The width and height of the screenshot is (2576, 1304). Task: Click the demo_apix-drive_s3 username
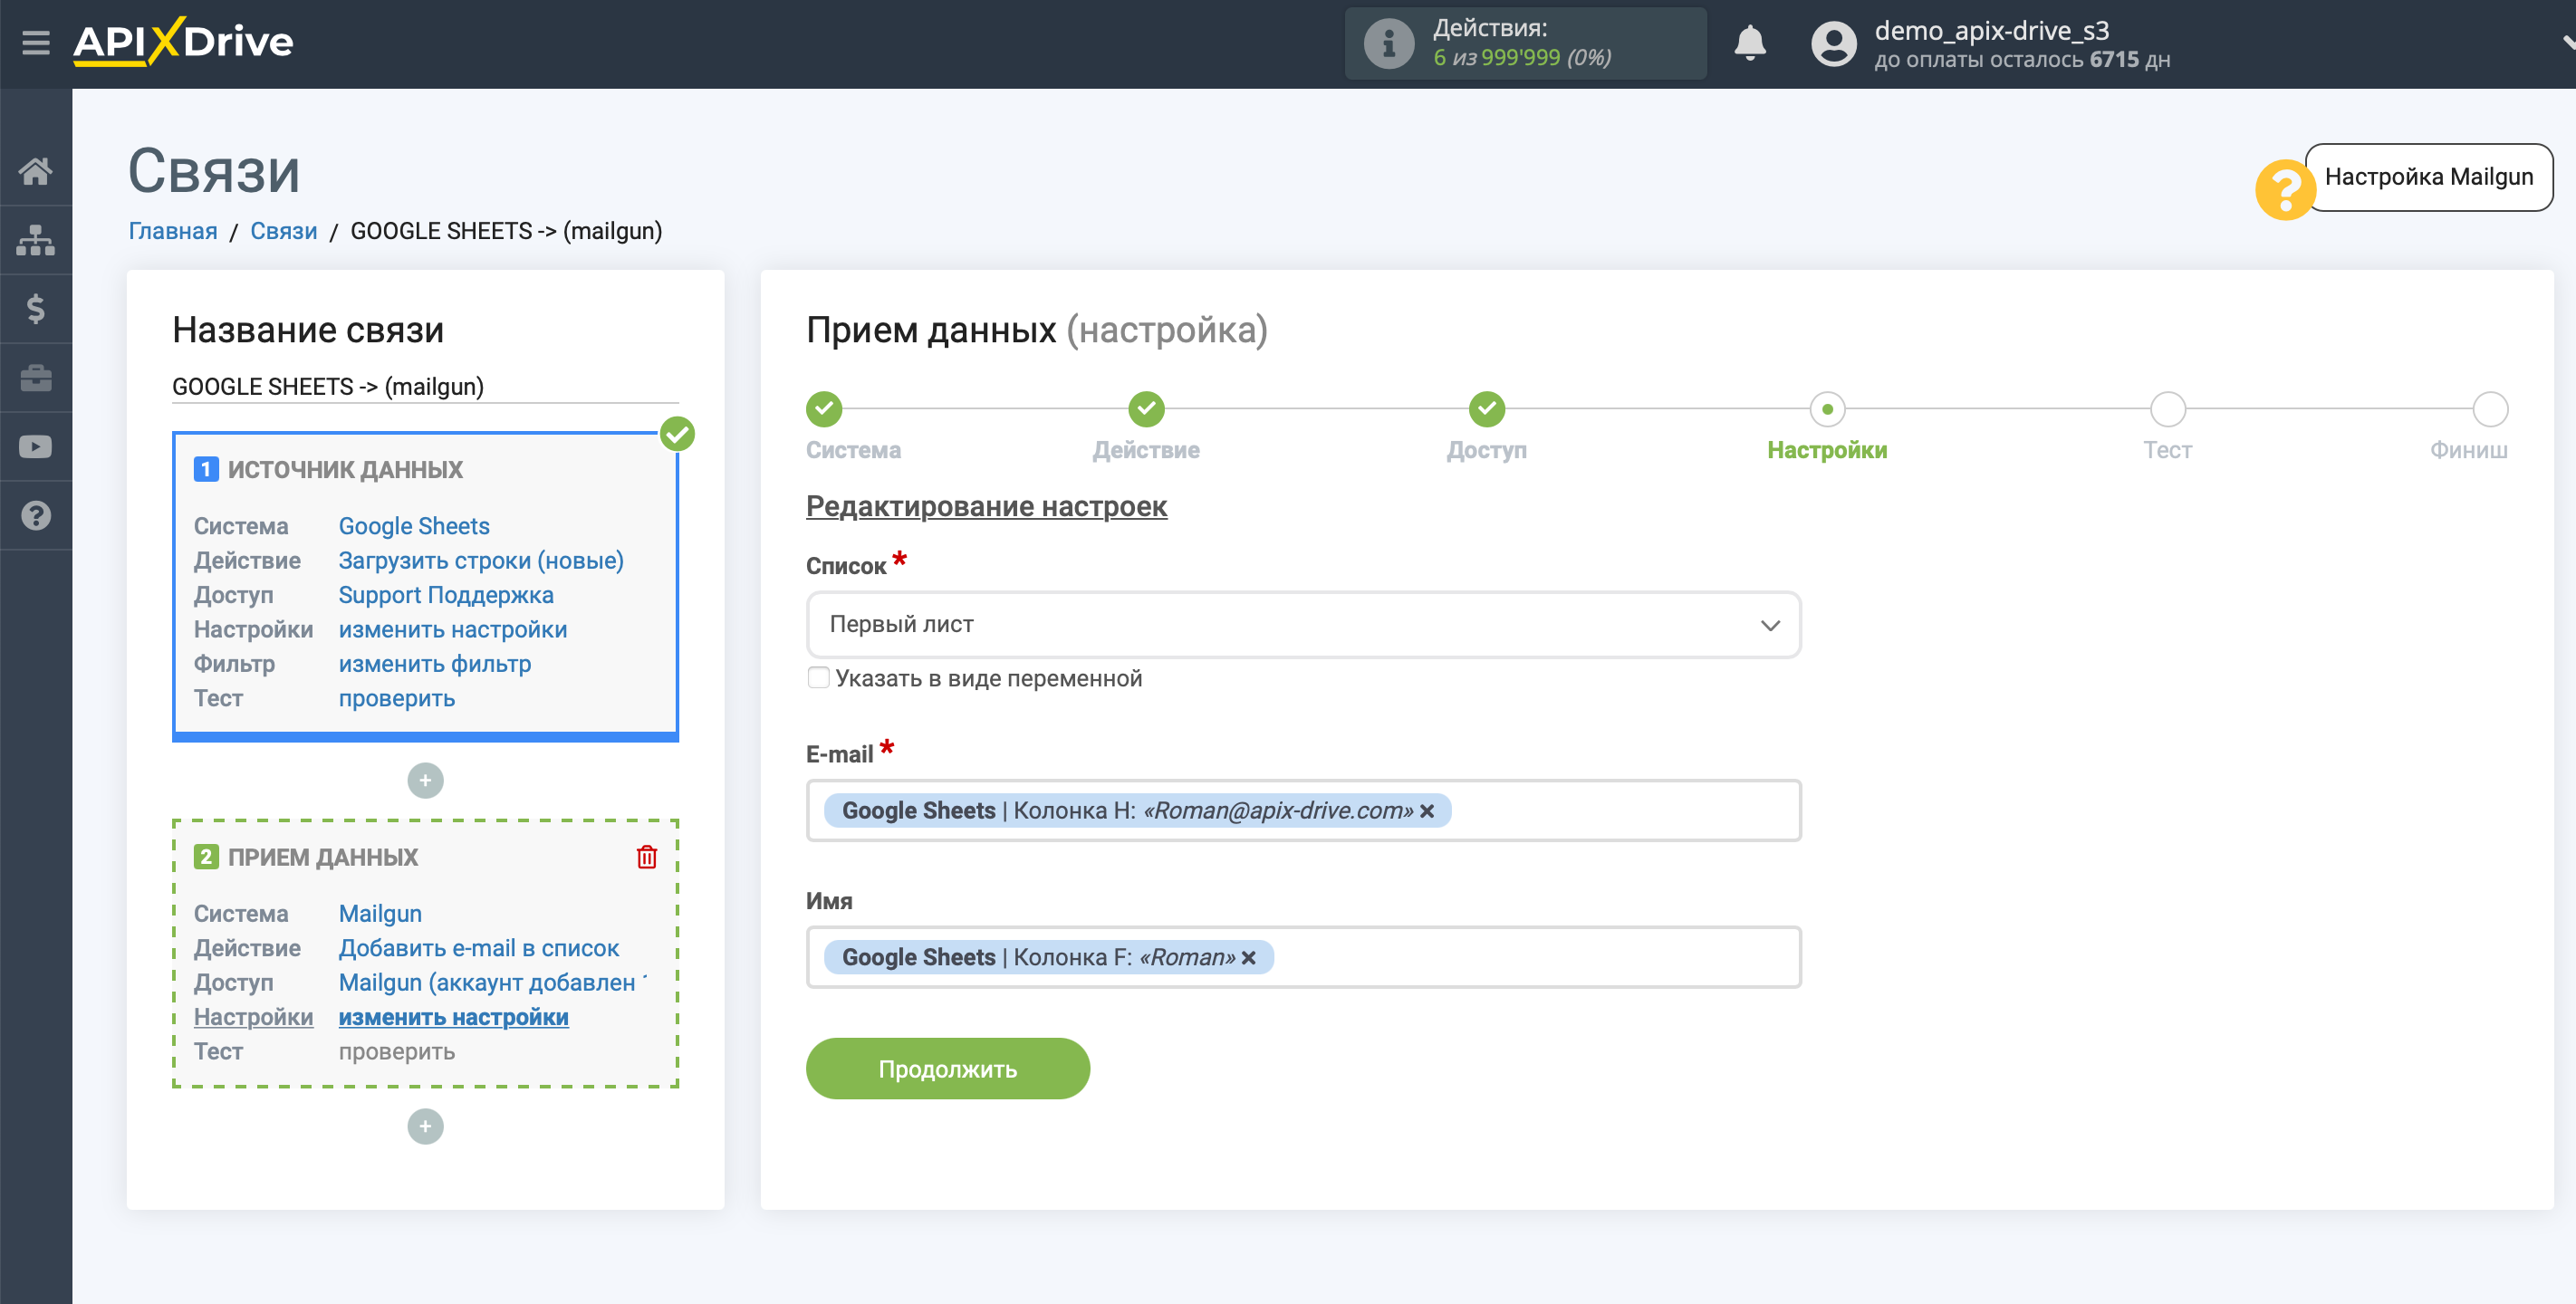click(x=1990, y=31)
